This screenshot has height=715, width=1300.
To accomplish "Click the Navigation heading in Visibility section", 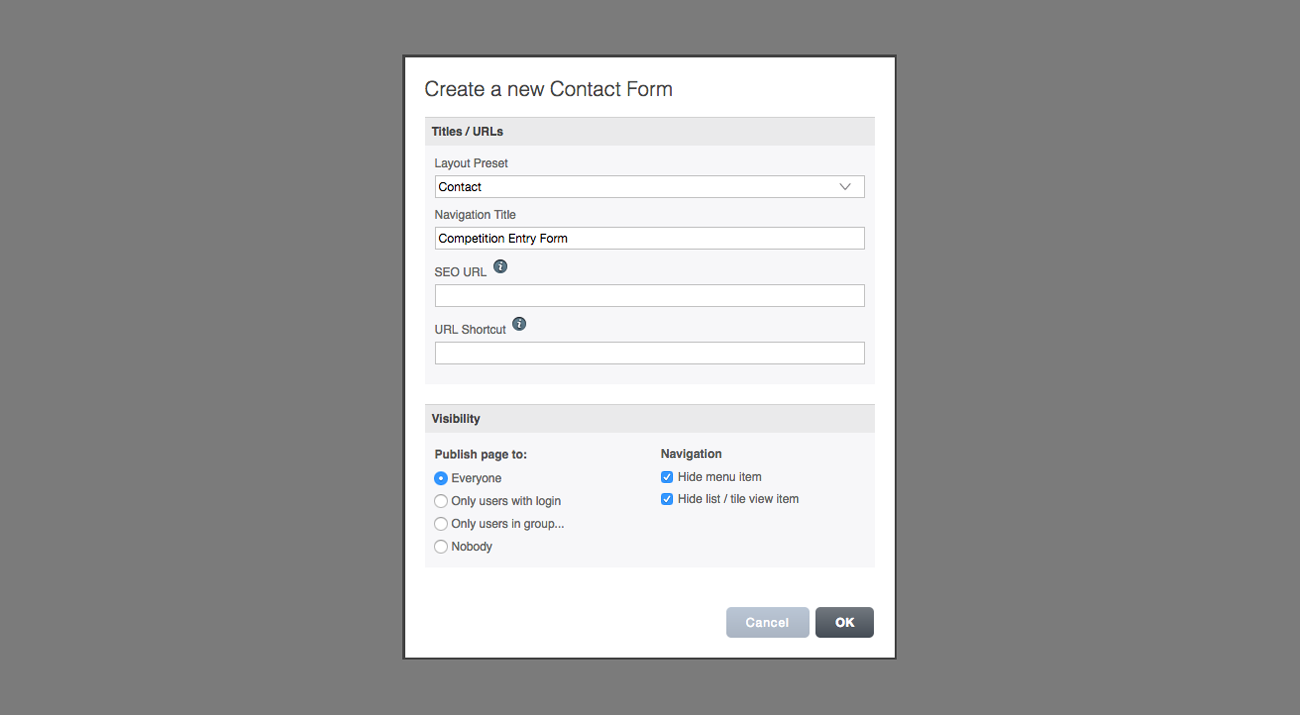I will click(x=691, y=454).
